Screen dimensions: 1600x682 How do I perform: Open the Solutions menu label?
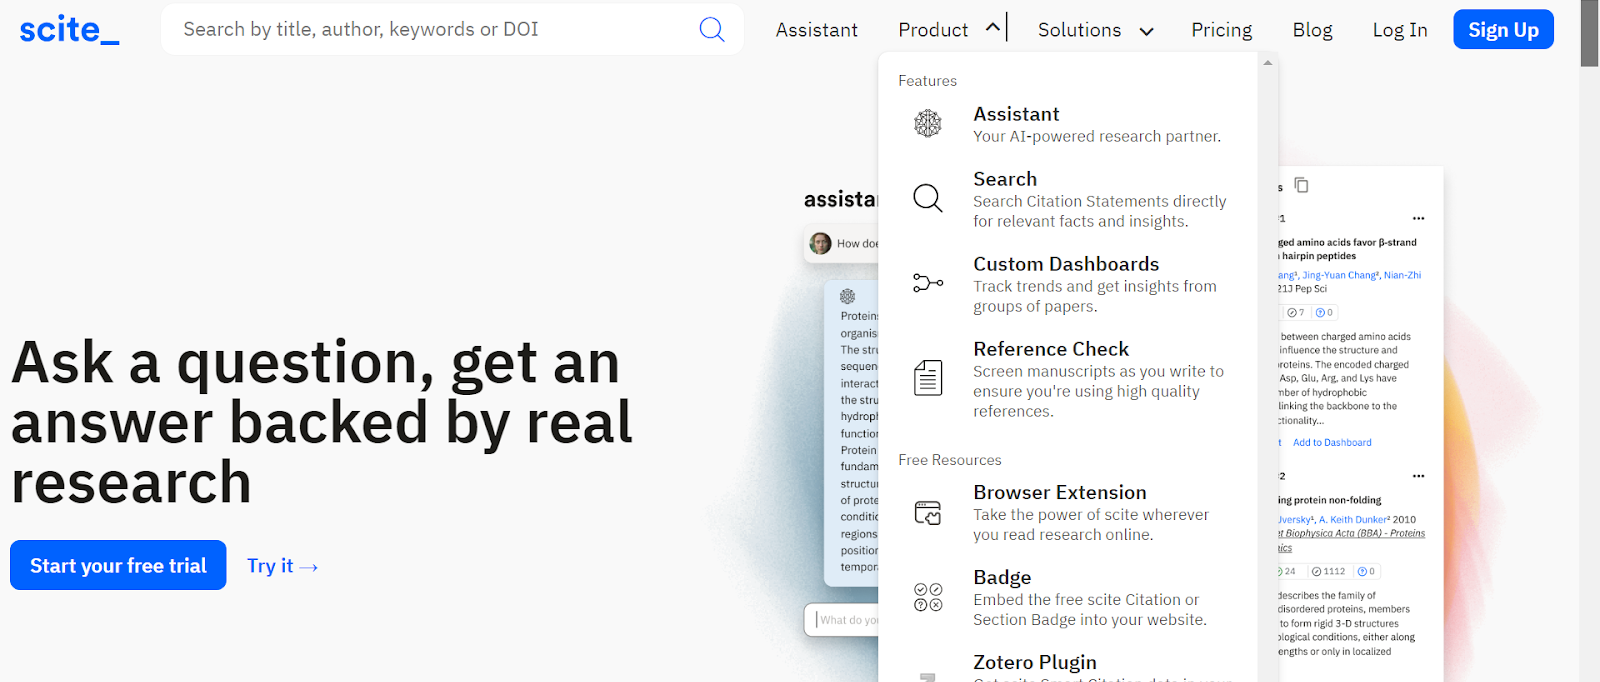coord(1079,30)
